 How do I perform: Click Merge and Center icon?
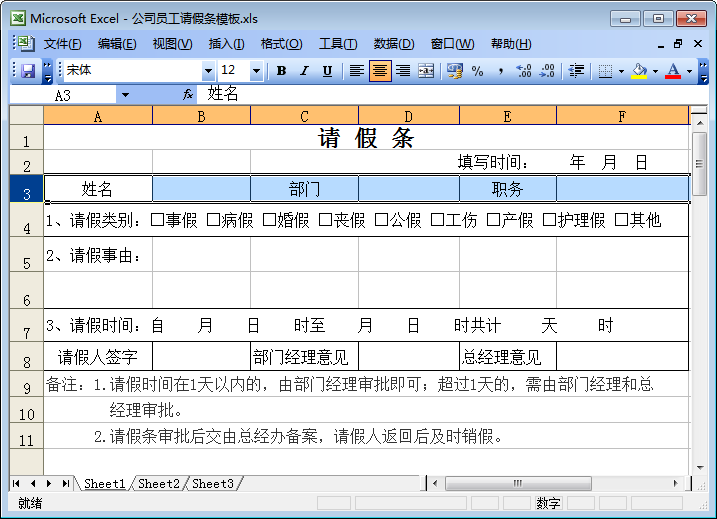(x=426, y=71)
